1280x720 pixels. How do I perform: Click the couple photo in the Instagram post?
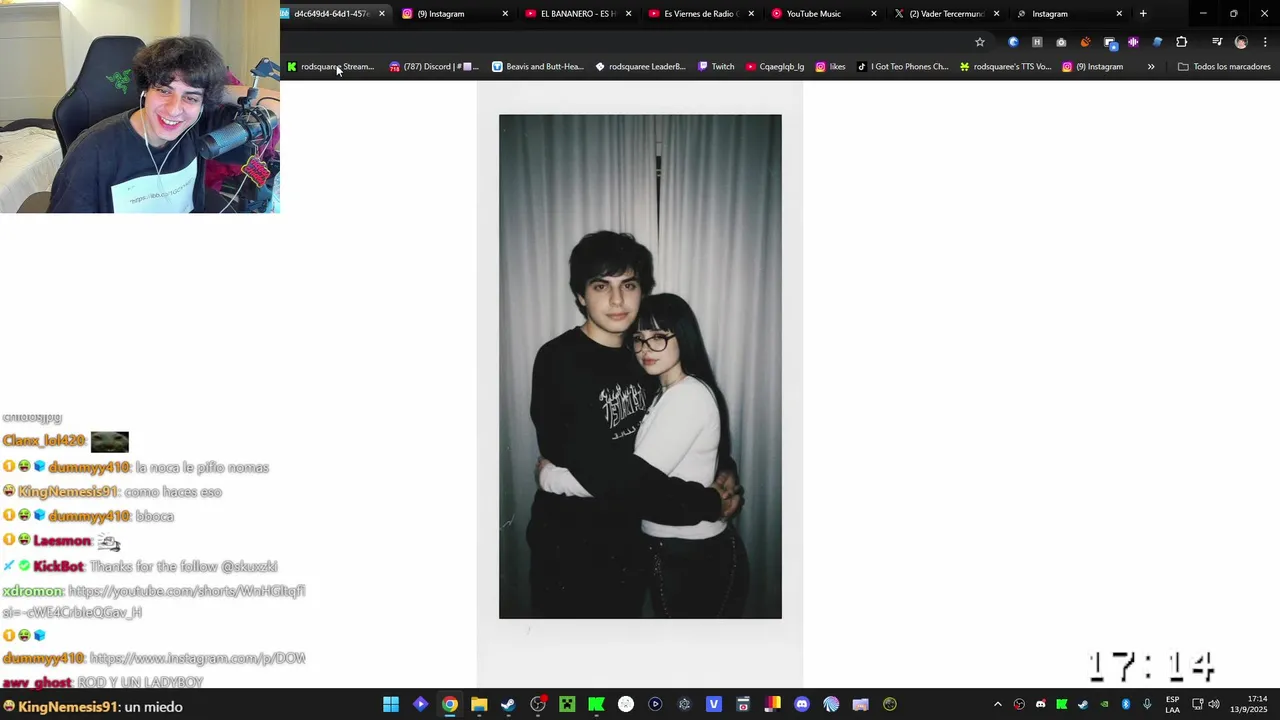[x=640, y=366]
